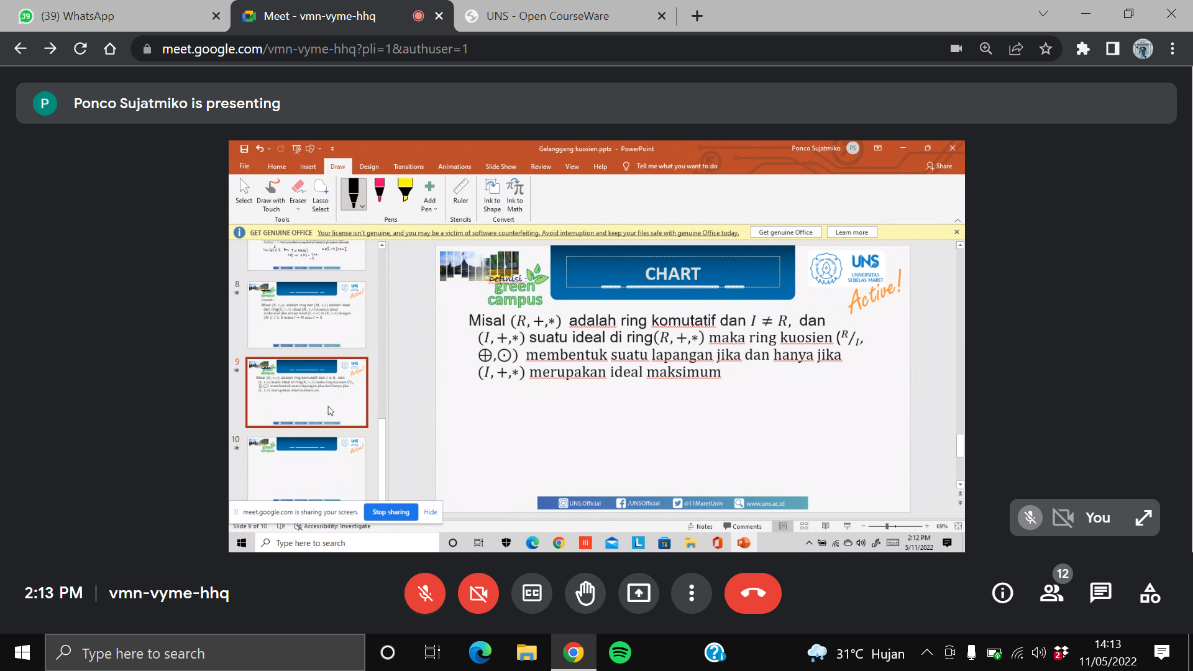Open Present now screen sharing
Image resolution: width=1193 pixels, height=671 pixels.
[x=638, y=593]
